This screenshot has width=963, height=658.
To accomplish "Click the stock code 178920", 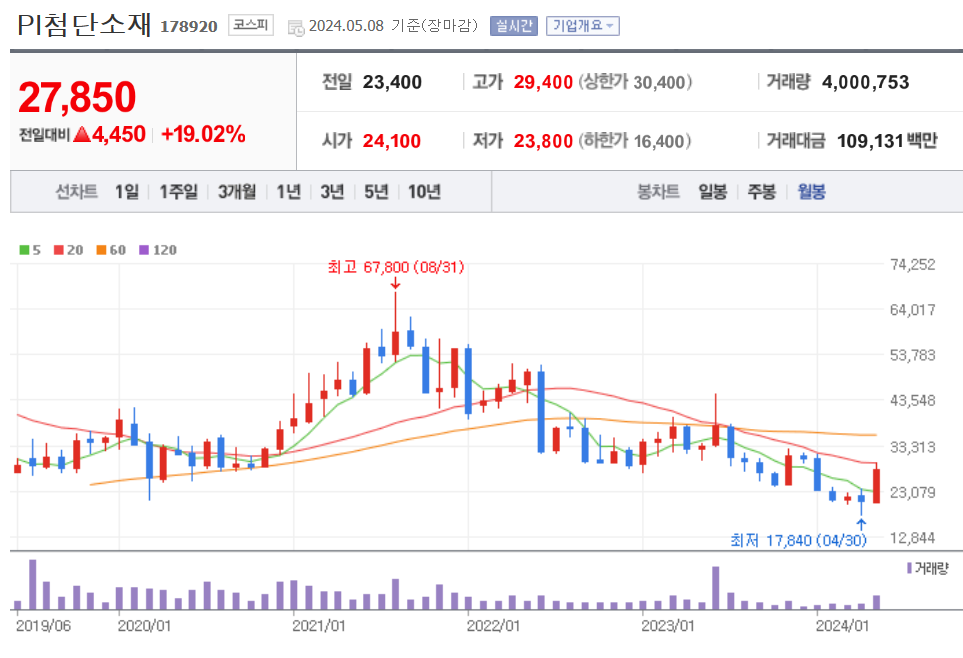I will [x=189, y=26].
